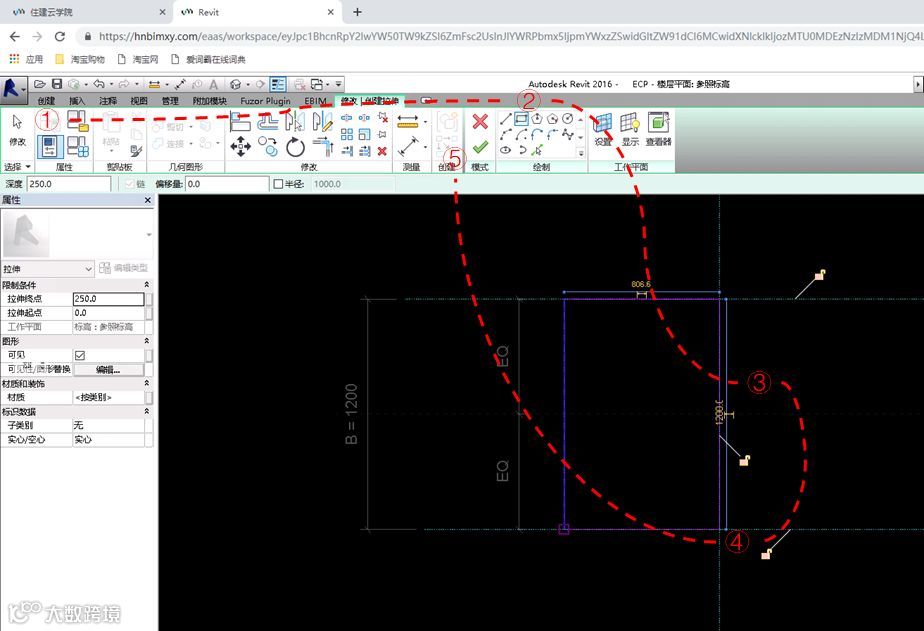
Task: Close the Properties panel
Action: pyautogui.click(x=148, y=200)
